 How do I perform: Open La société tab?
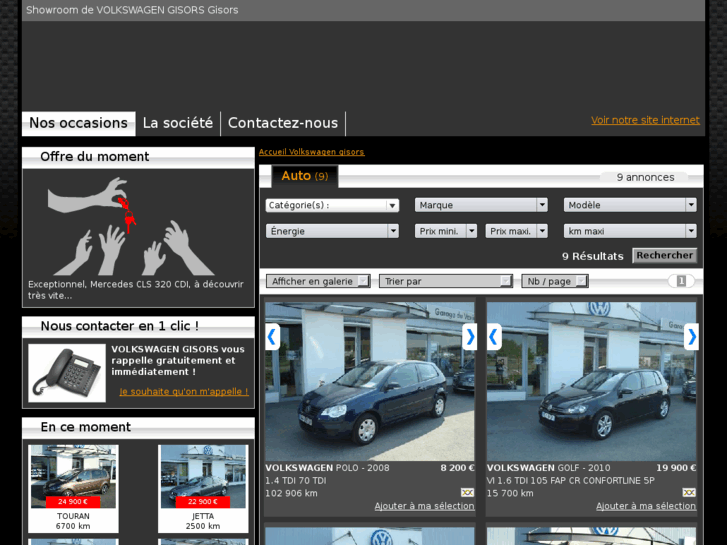(178, 123)
